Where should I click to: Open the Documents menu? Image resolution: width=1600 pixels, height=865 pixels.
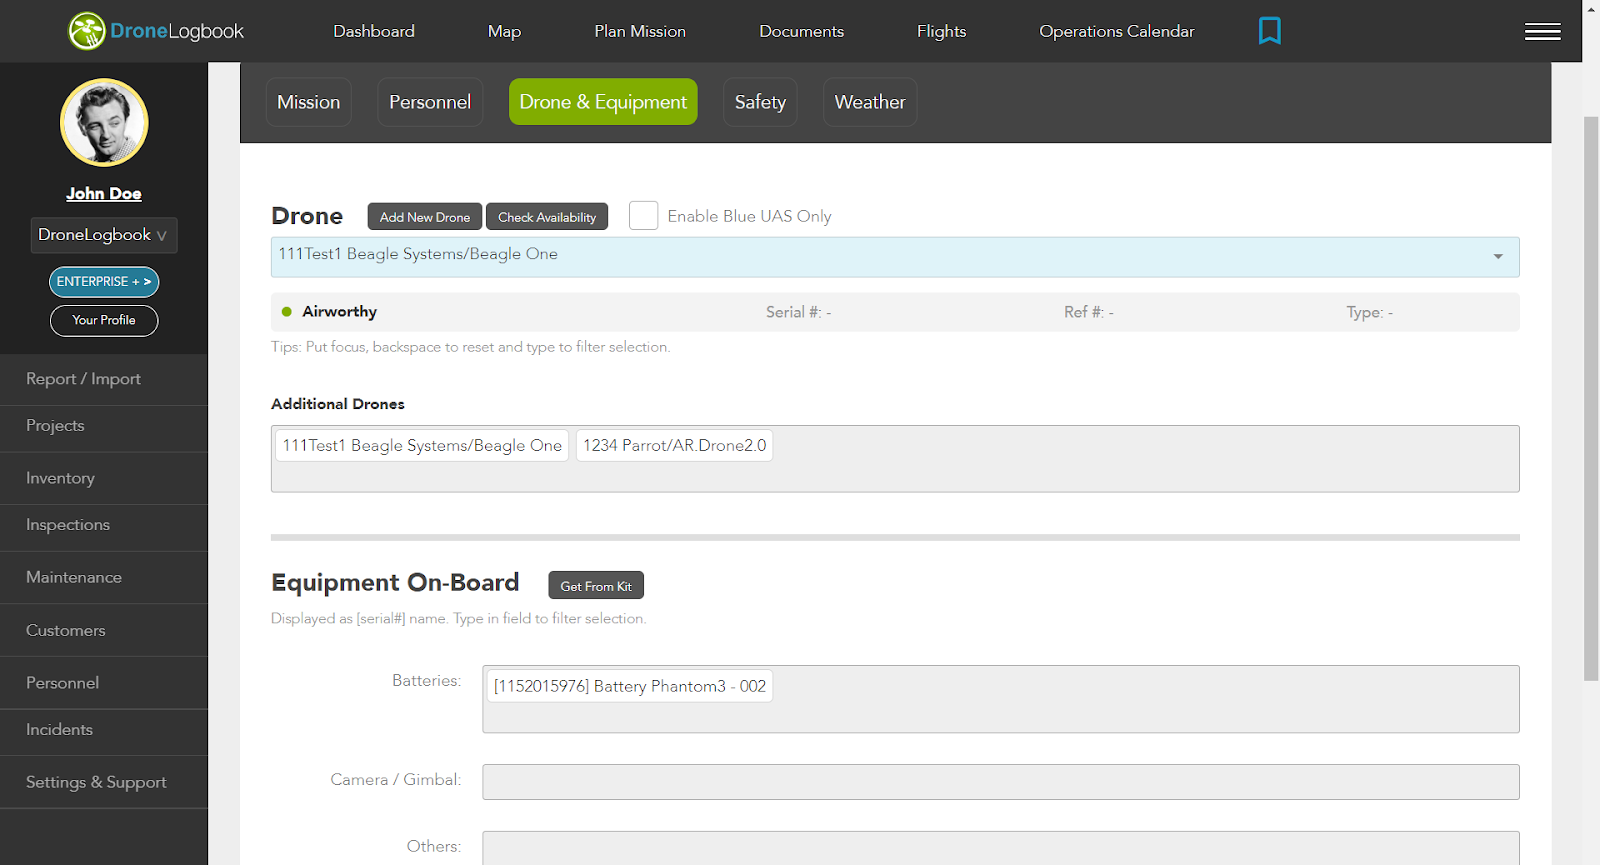coord(801,31)
